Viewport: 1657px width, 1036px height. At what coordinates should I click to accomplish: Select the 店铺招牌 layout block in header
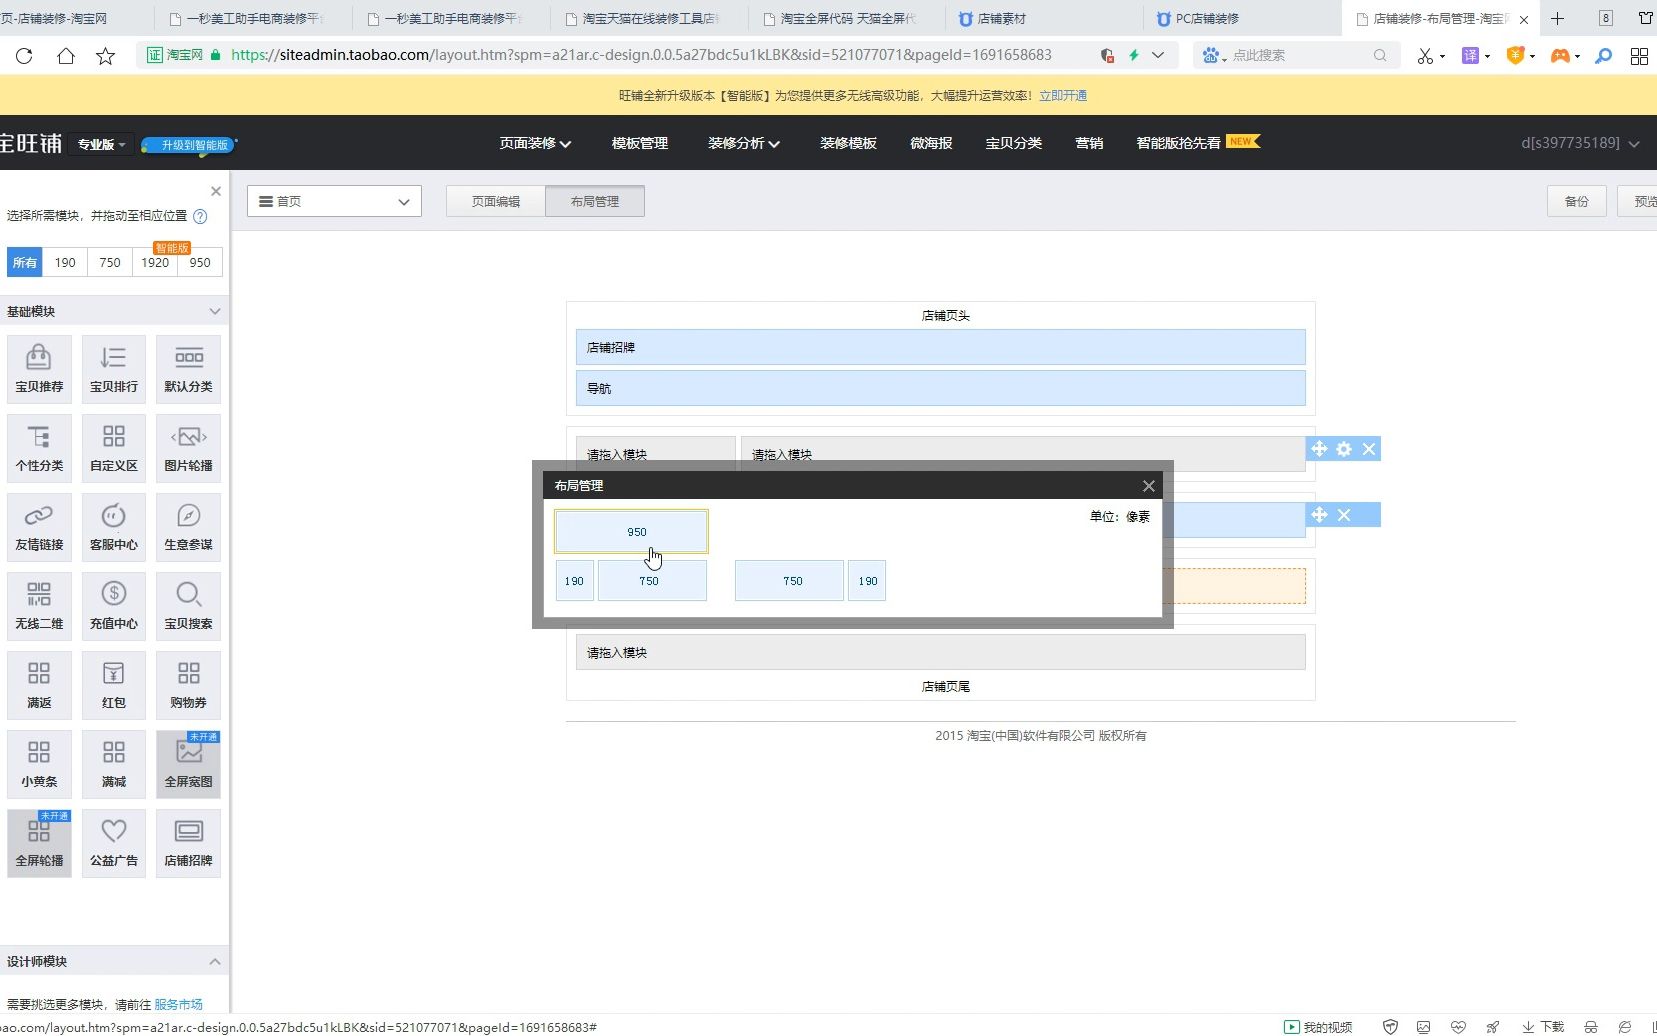coord(940,347)
